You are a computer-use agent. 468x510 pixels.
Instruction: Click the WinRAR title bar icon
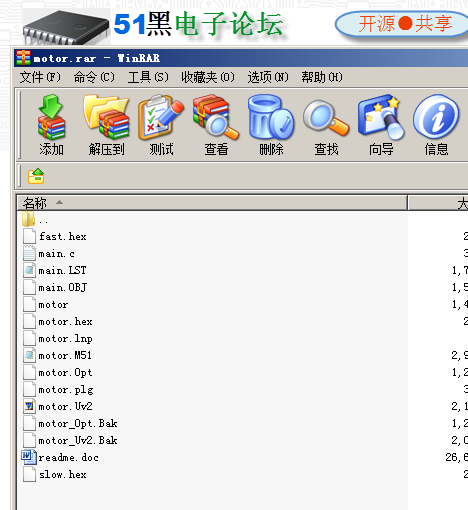[23, 58]
